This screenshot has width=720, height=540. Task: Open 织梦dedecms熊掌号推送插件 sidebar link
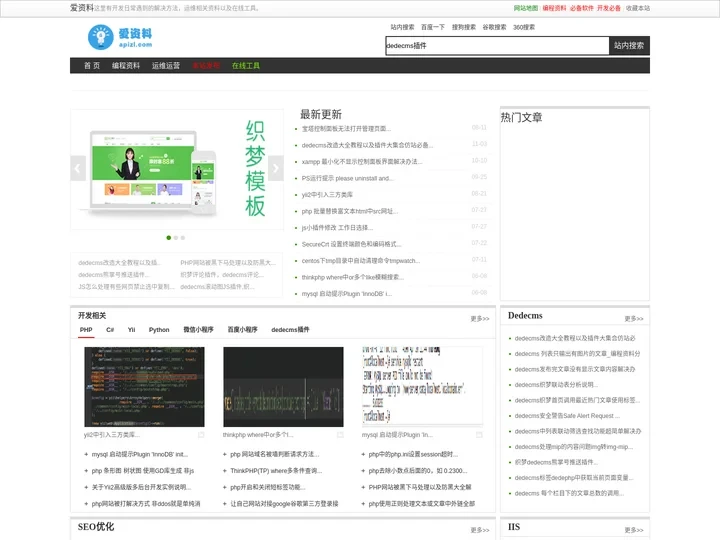tap(556, 462)
